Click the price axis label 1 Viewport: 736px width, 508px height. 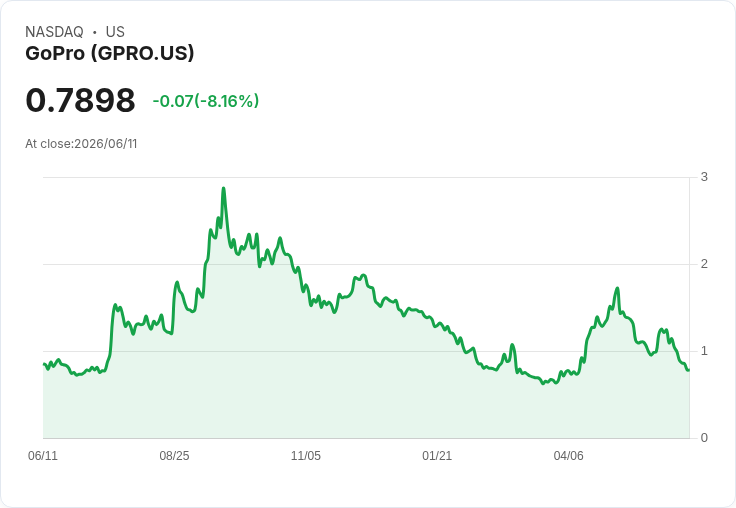704,351
